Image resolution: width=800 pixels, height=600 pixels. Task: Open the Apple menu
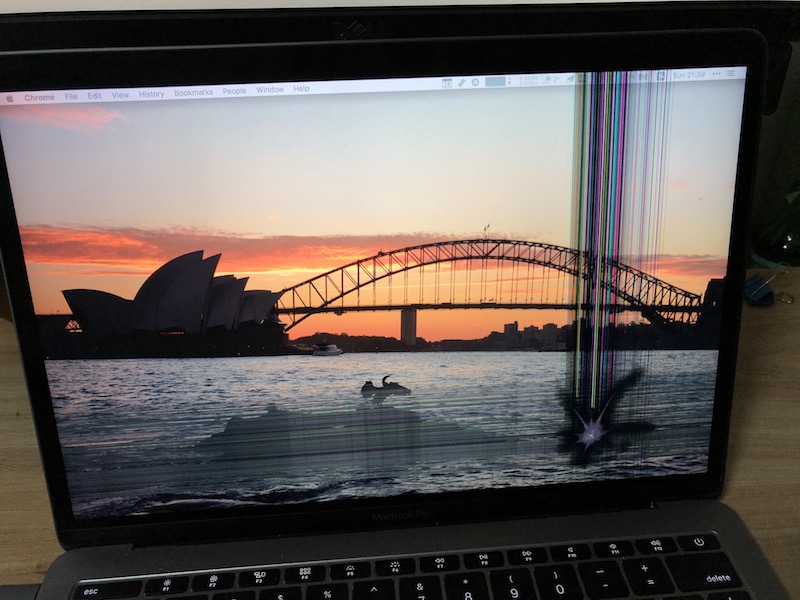tap(10, 99)
